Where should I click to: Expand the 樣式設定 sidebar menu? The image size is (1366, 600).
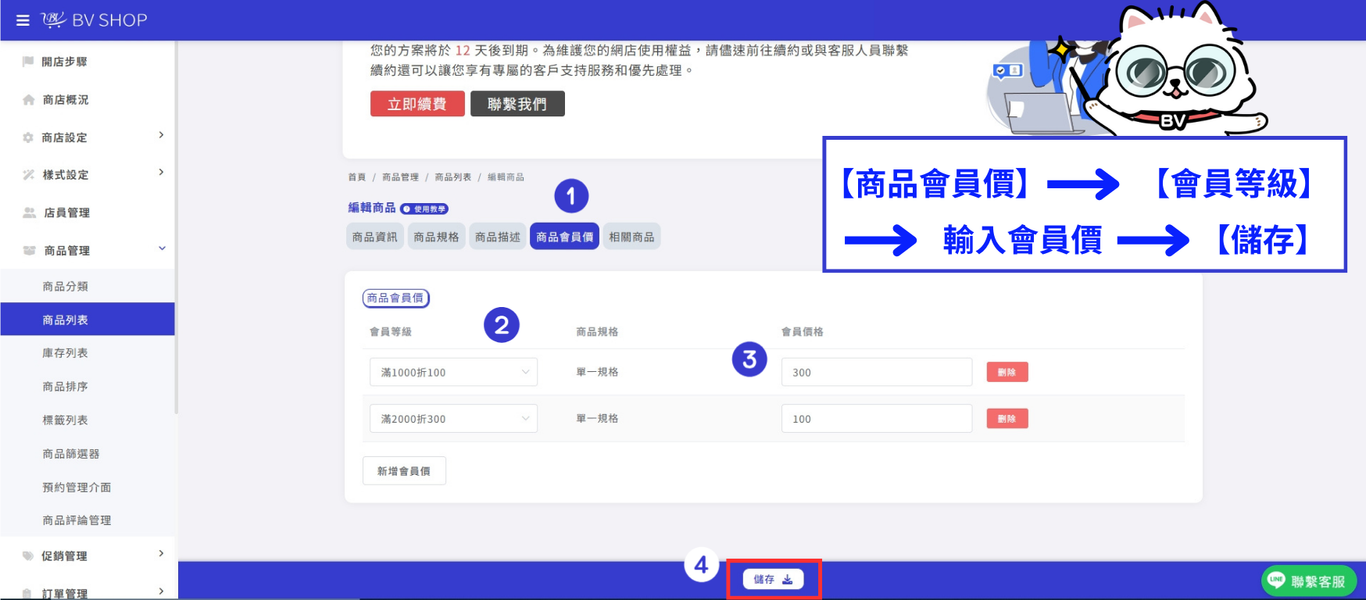click(161, 173)
